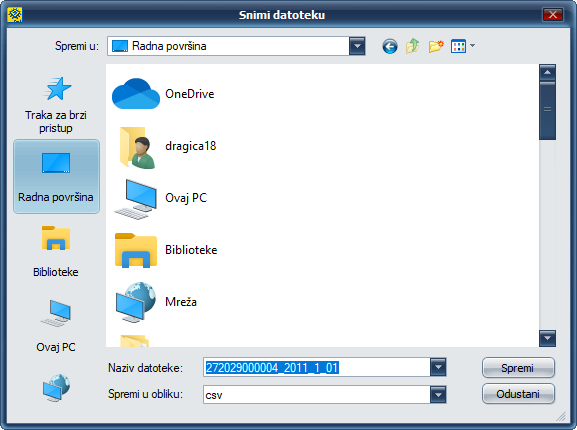Viewport: 577px width, 430px height.
Task: Select Radna površina in the sidebar
Action: (x=56, y=177)
